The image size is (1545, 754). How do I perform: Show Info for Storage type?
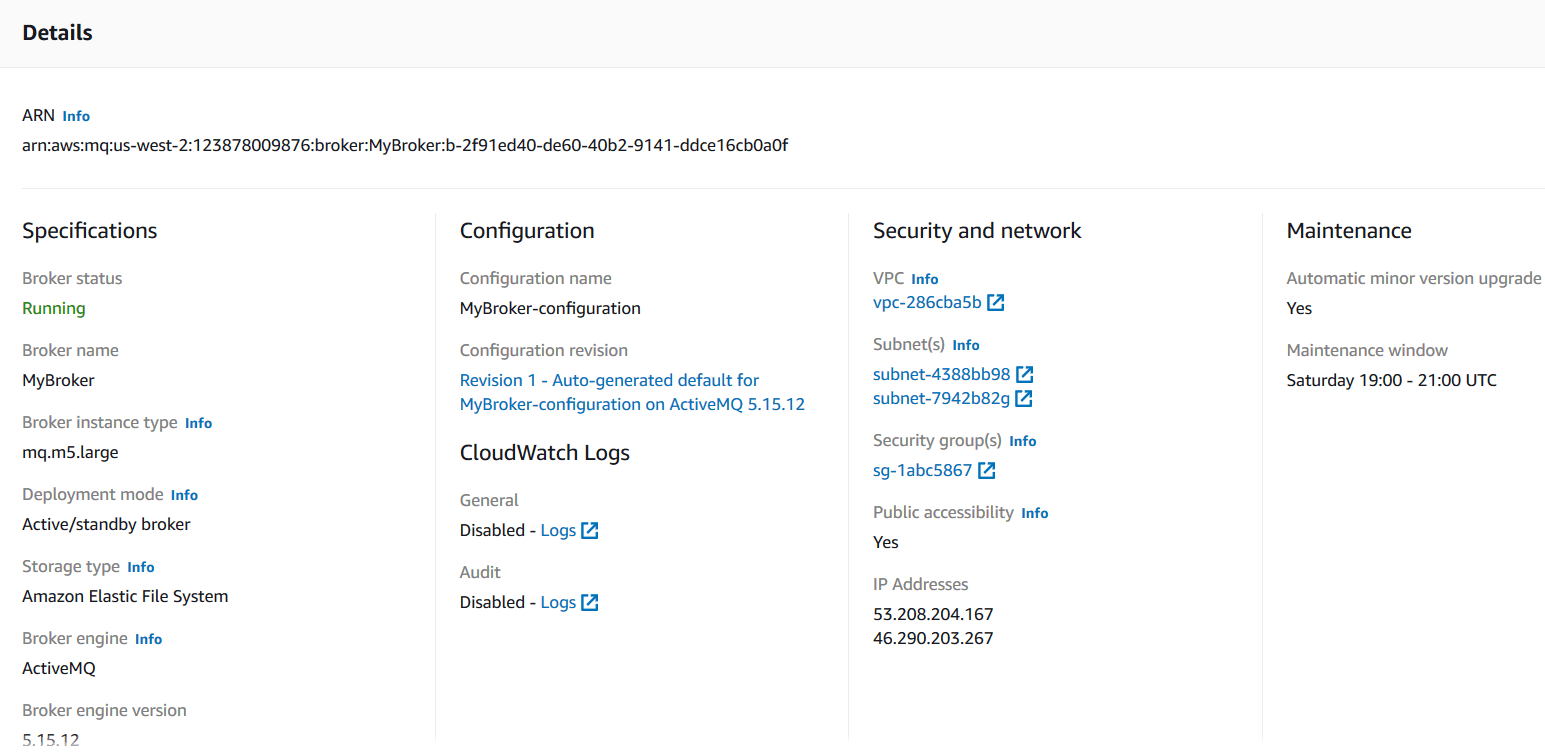coord(141,567)
